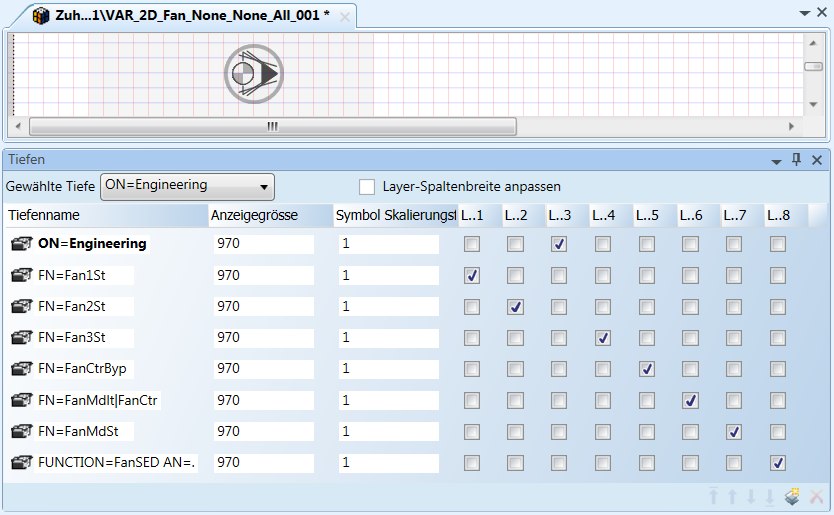Image resolution: width=834 pixels, height=515 pixels.
Task: Click the camera icon beside FN=FanCtrByp
Action: [22, 369]
